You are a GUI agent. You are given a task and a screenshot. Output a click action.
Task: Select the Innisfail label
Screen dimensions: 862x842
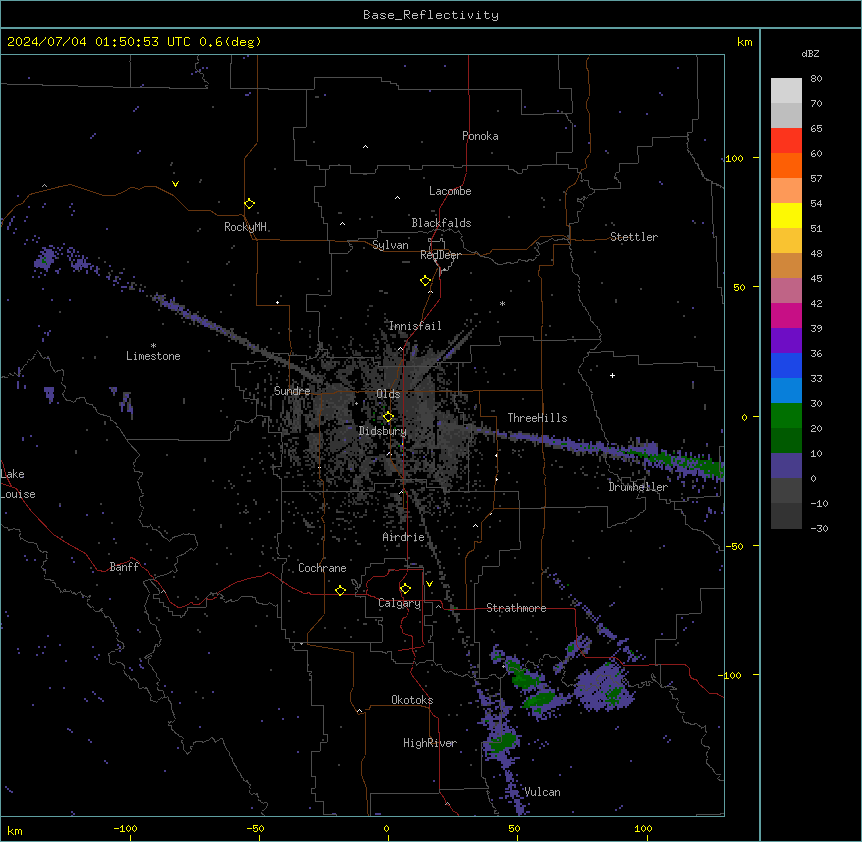(415, 326)
